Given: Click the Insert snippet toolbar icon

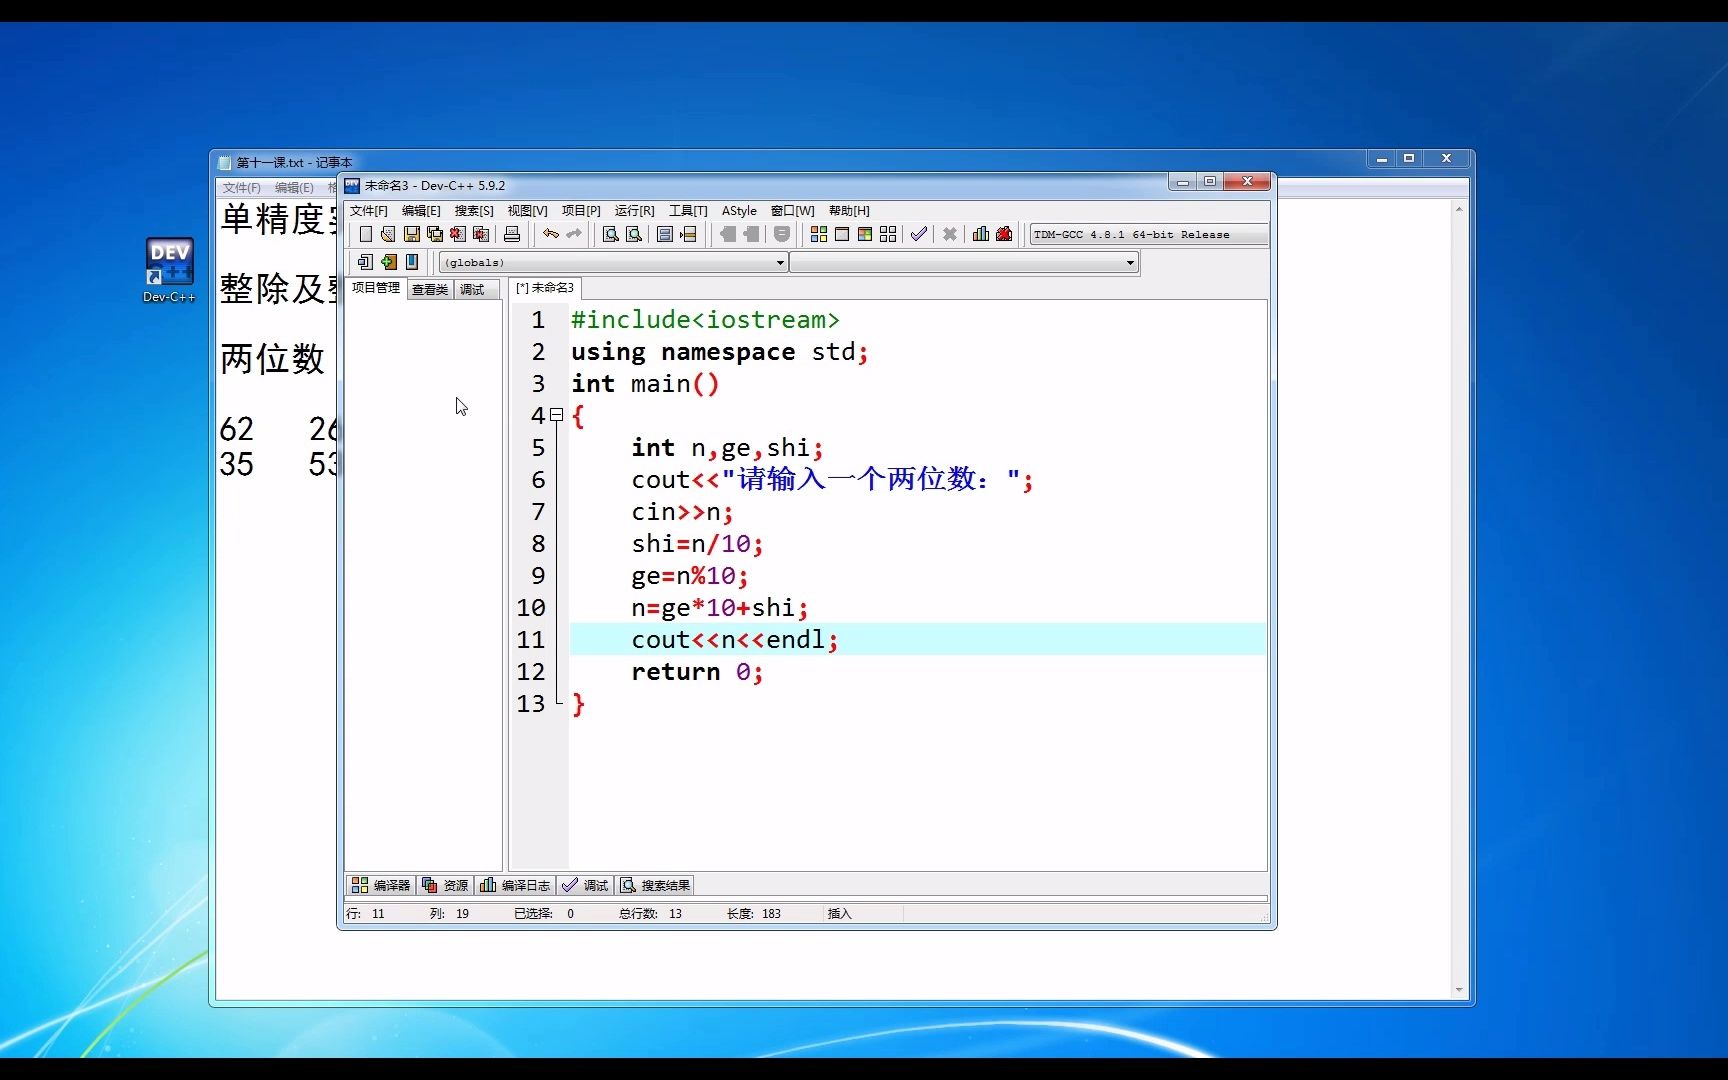Looking at the screenshot, I should coord(365,262).
